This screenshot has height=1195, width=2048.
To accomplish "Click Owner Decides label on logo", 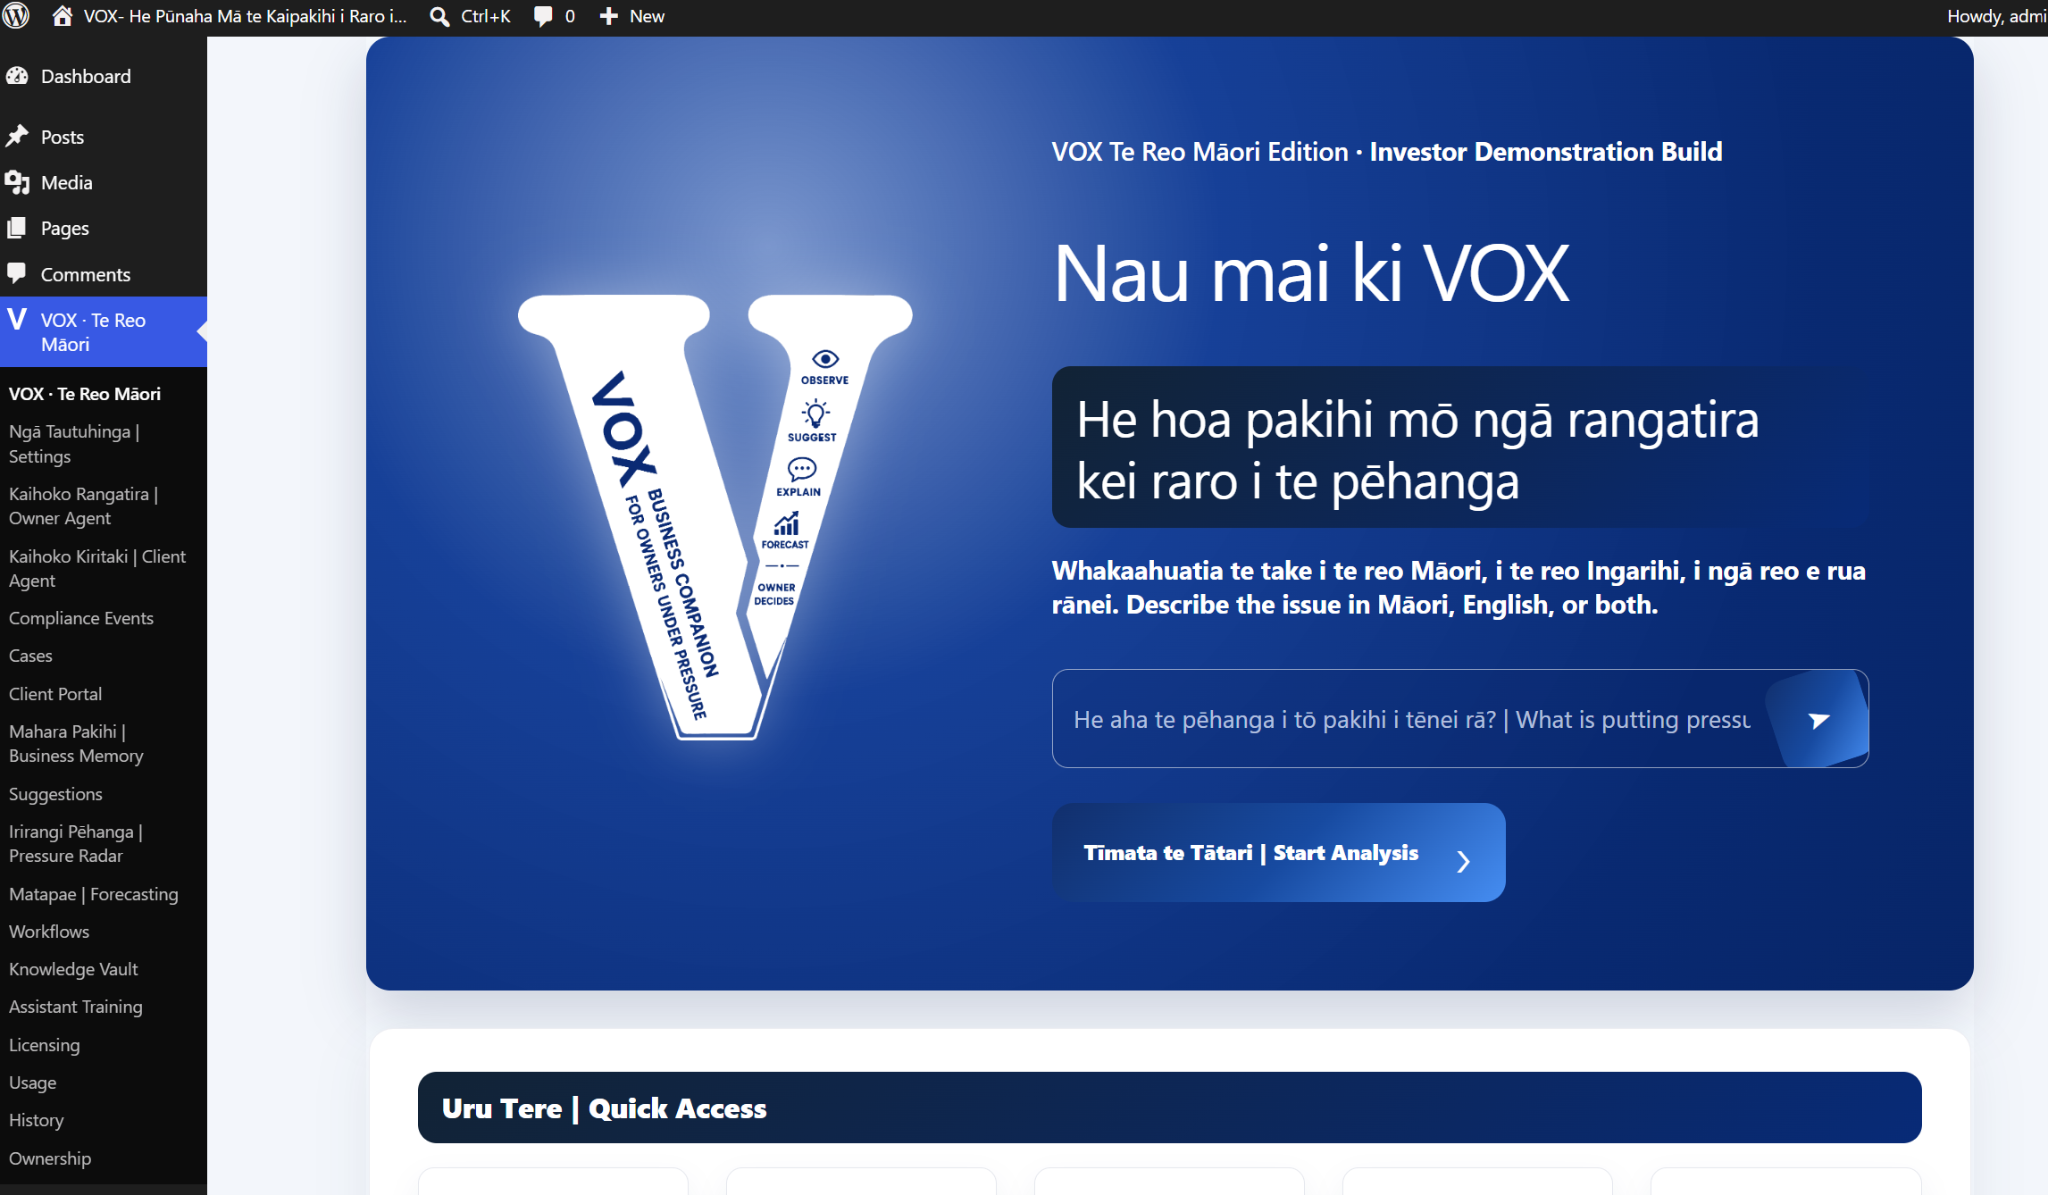I will coord(775,594).
